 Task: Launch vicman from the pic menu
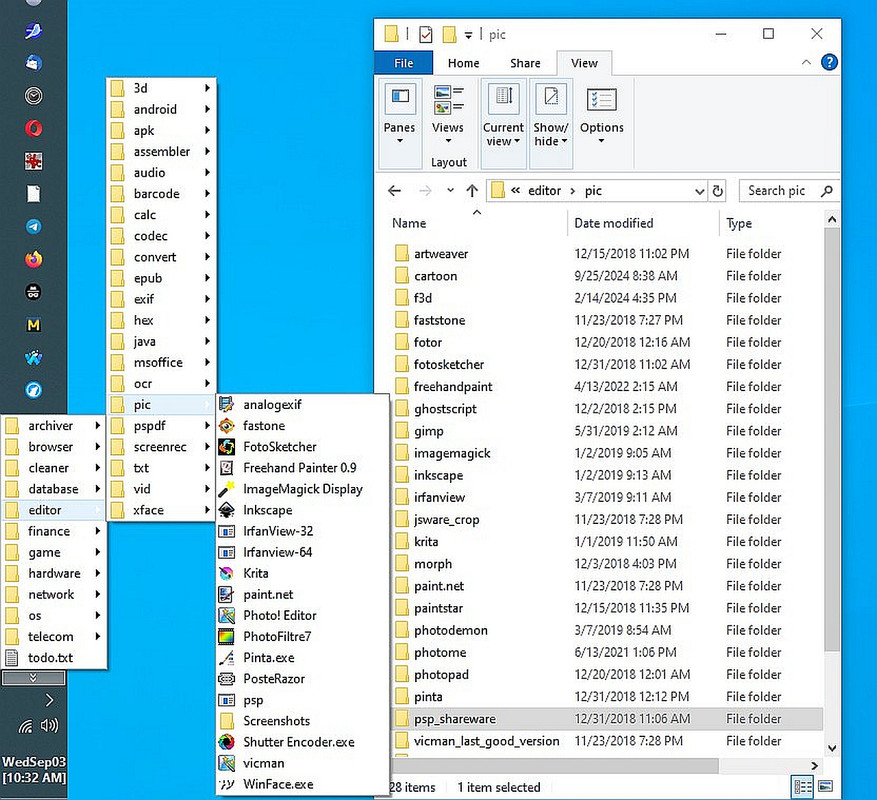tap(303, 763)
